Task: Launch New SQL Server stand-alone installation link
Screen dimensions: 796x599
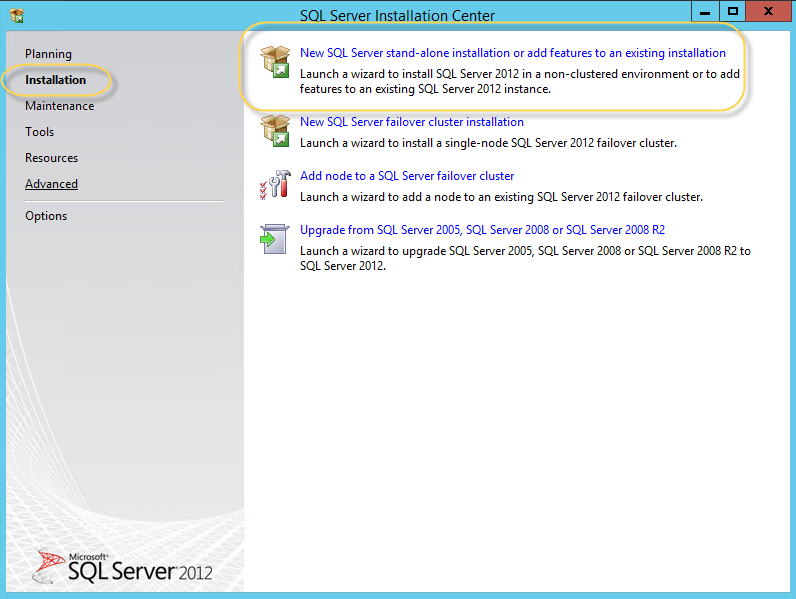Action: [512, 53]
